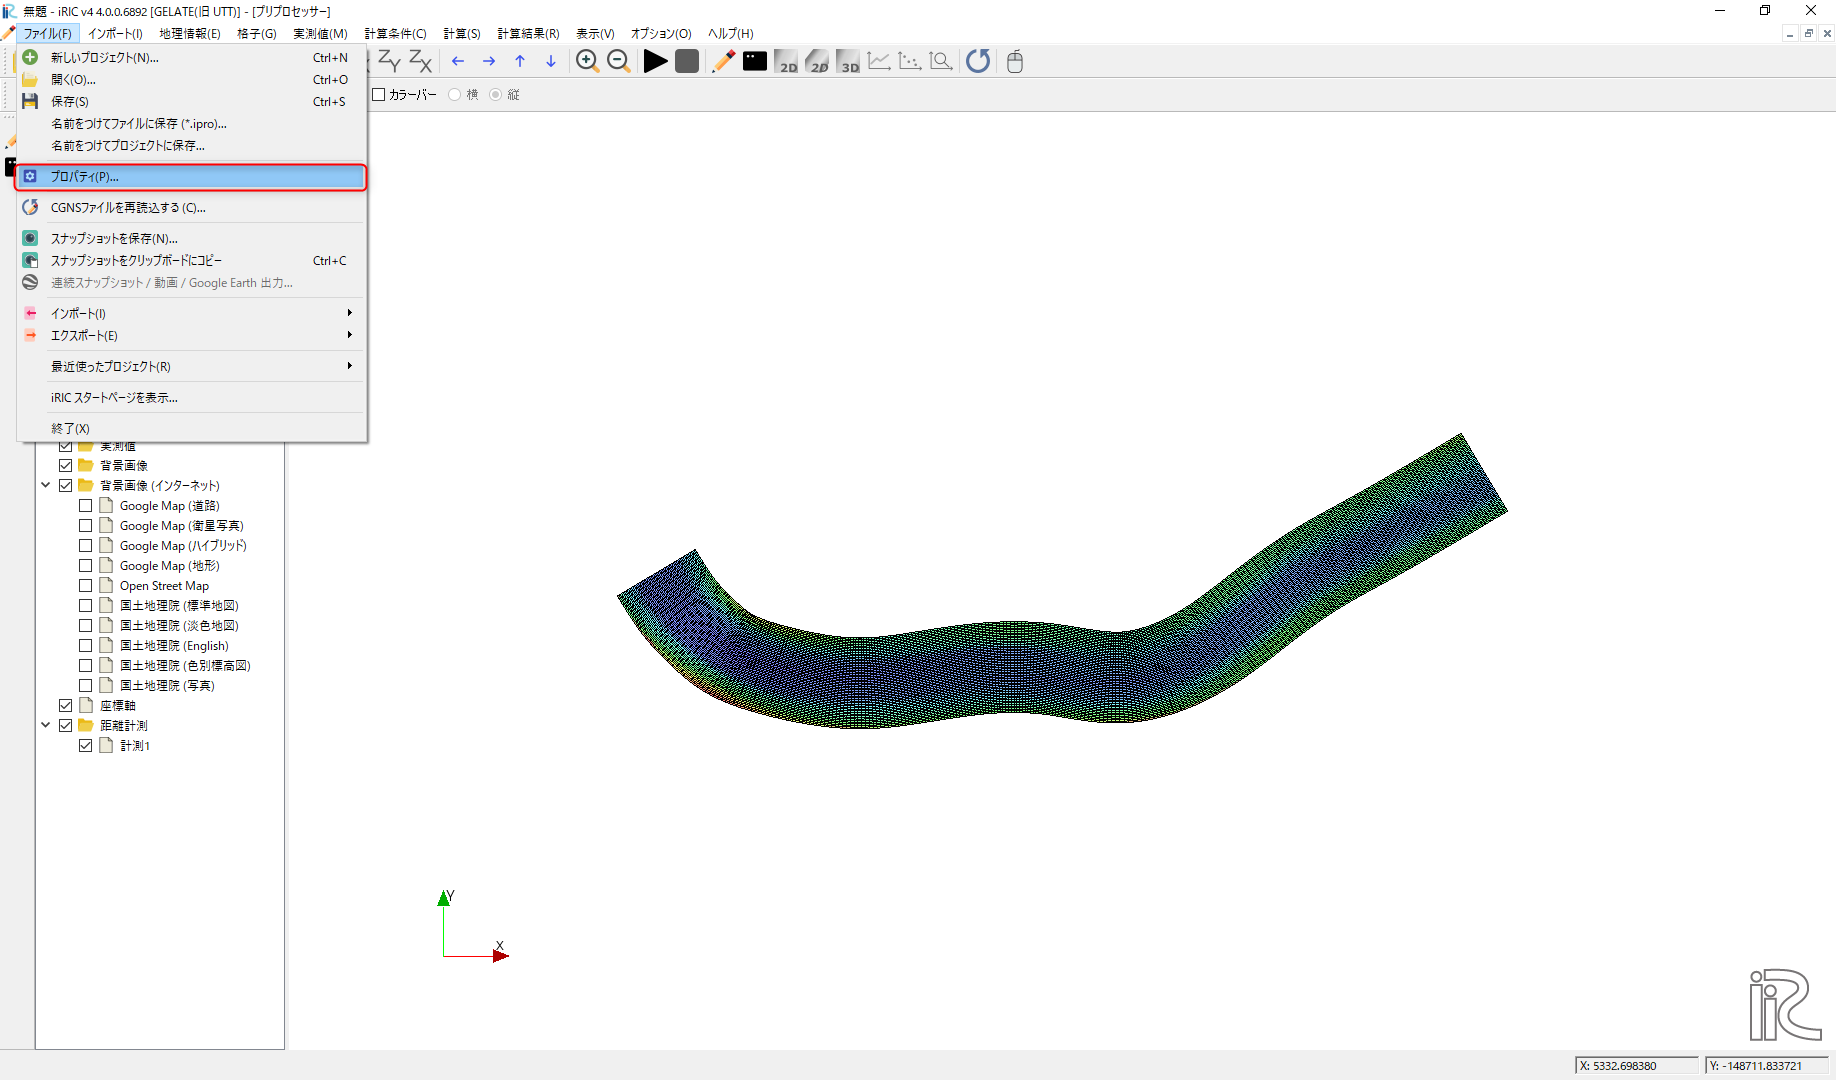
Task: Click the zoom in magnifier icon
Action: click(x=587, y=61)
